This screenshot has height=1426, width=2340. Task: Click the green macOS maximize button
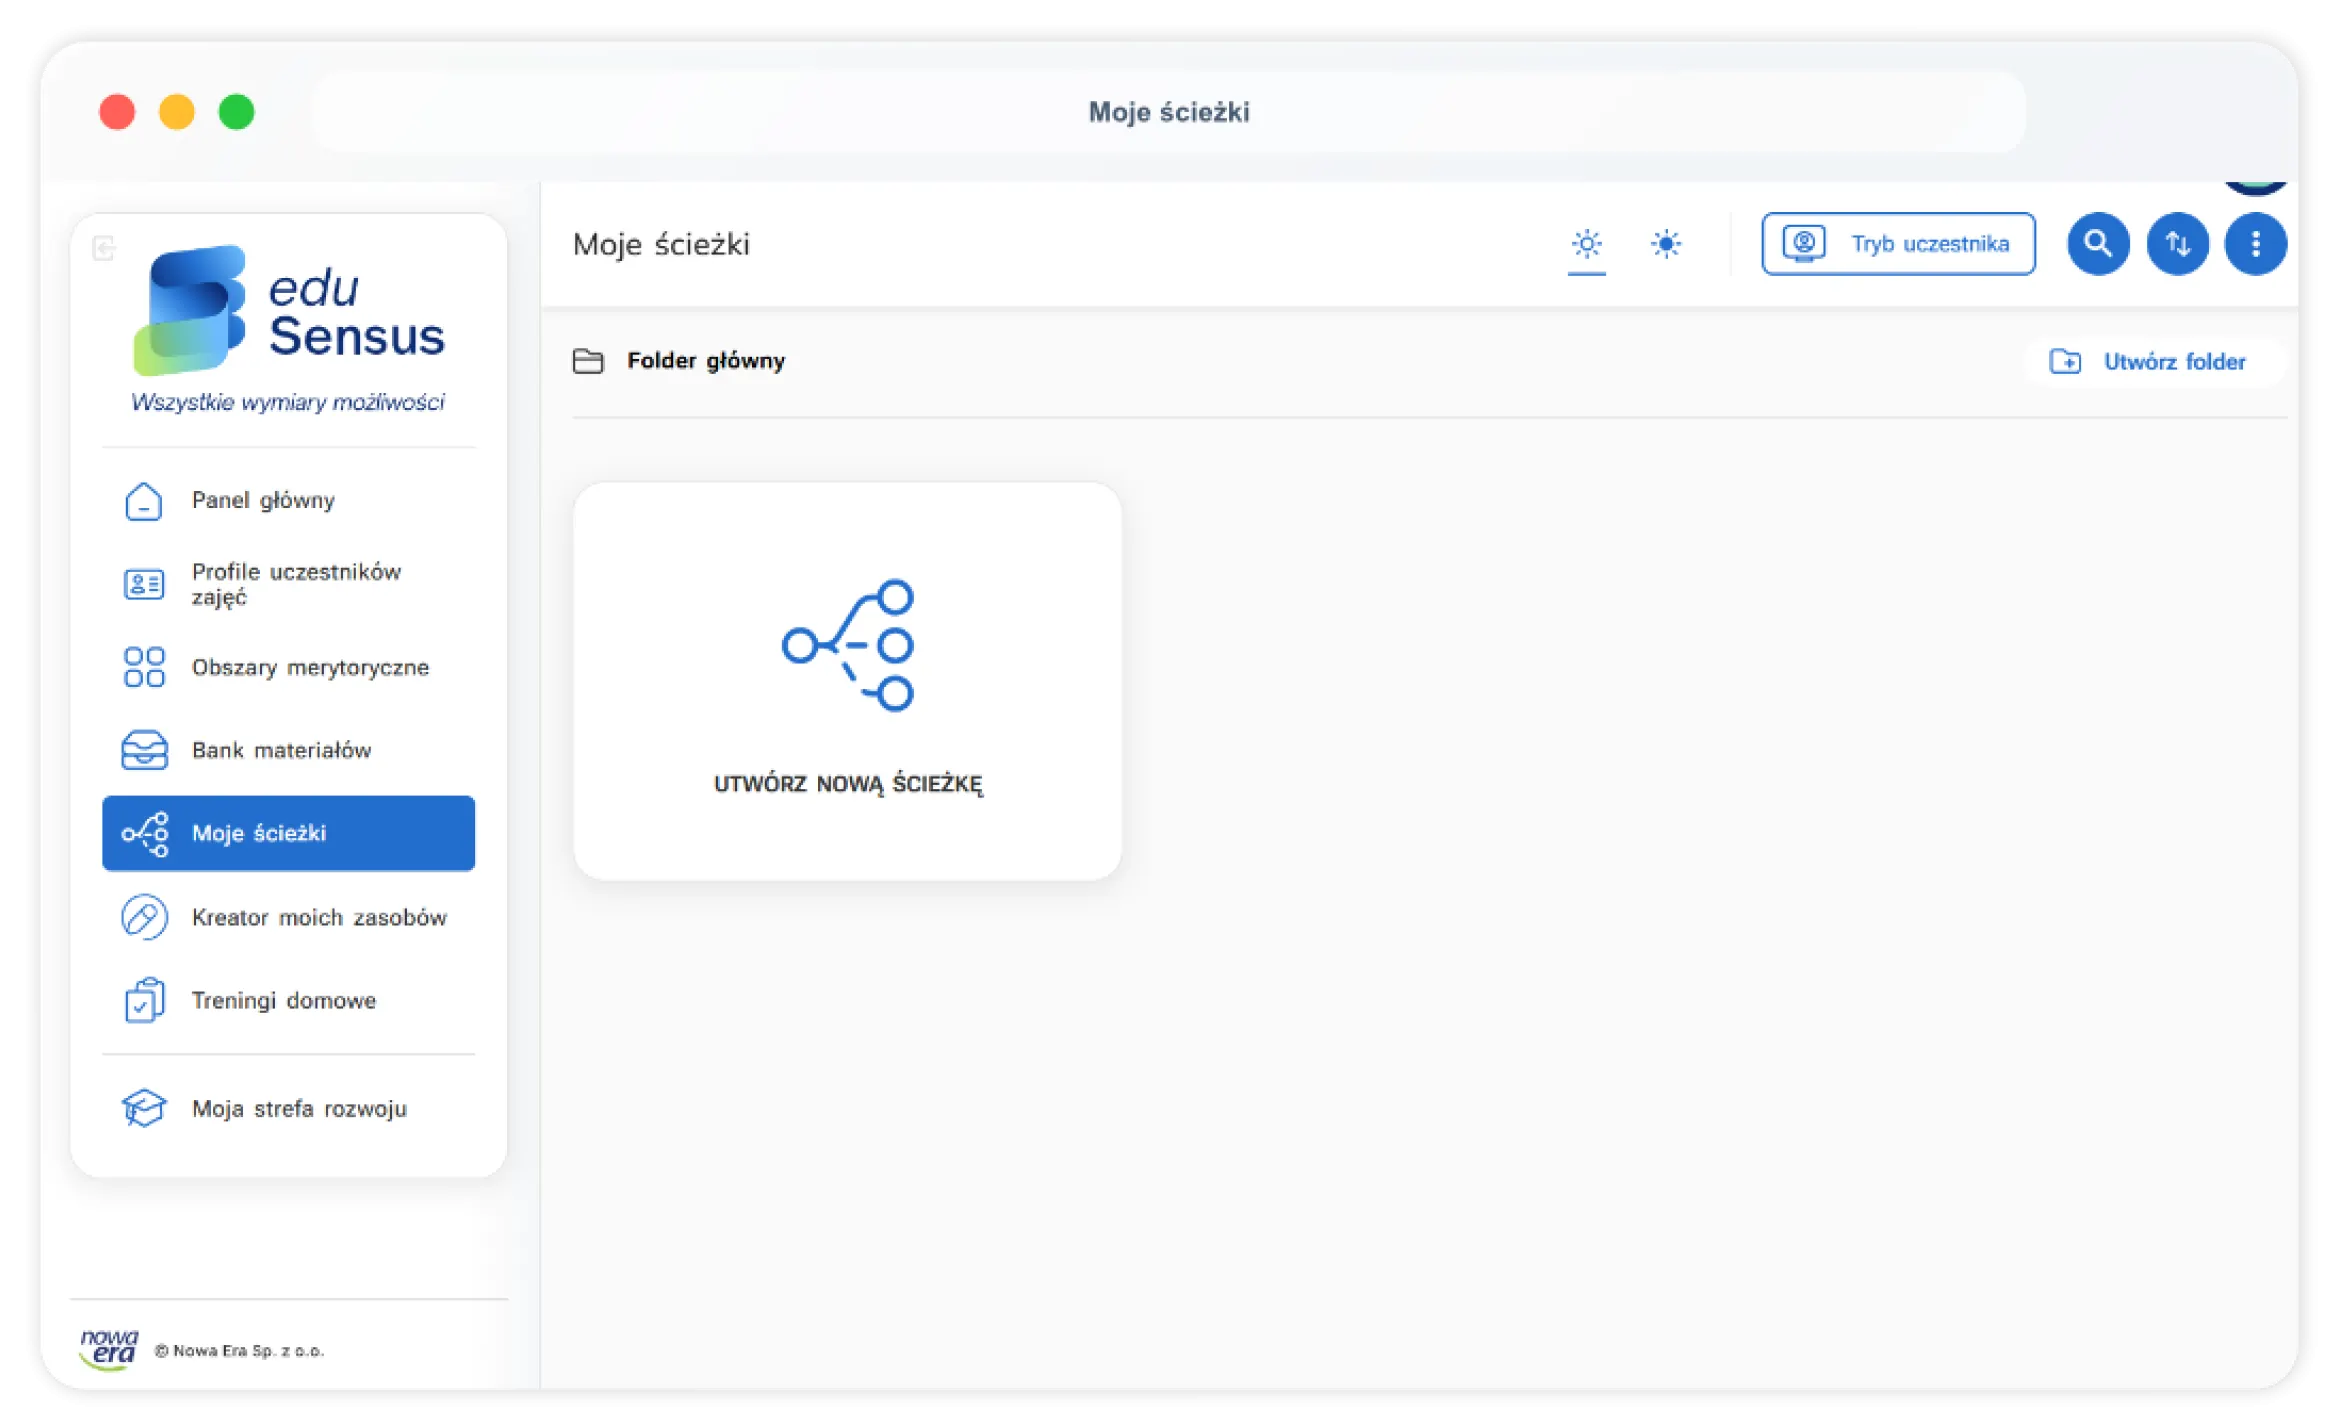pyautogui.click(x=237, y=111)
